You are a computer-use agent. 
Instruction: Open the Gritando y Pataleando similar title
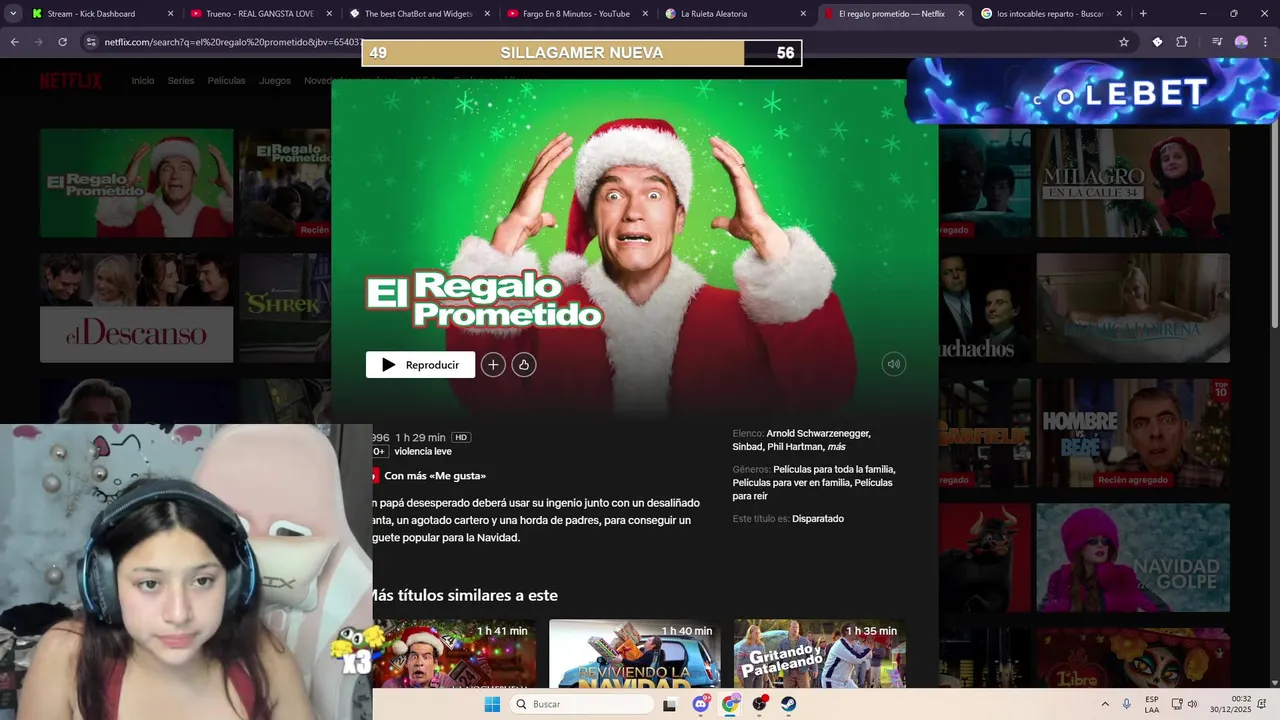(820, 654)
